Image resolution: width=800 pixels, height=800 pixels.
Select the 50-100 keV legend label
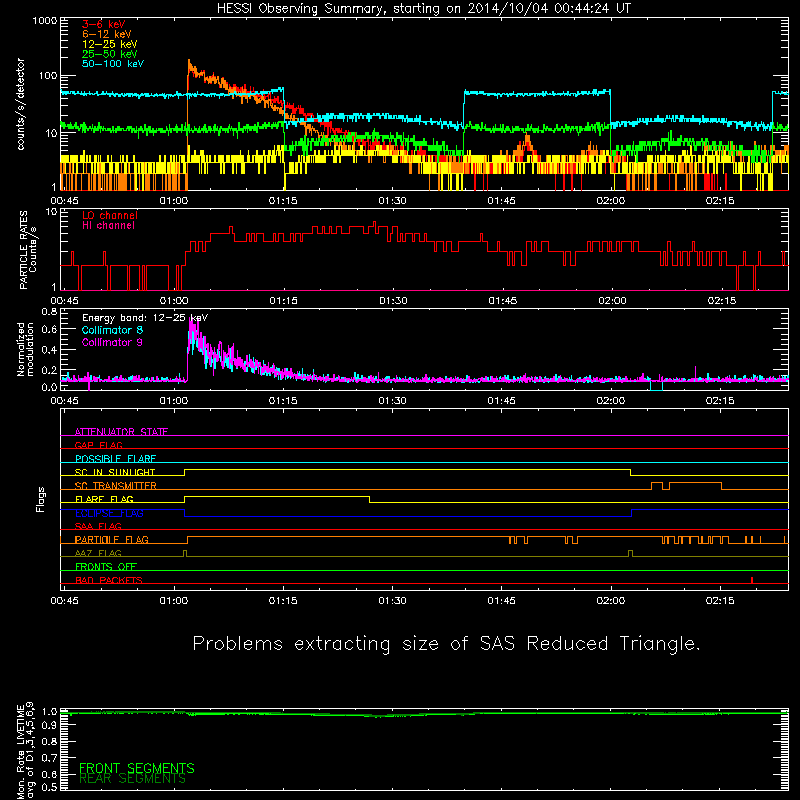113,64
